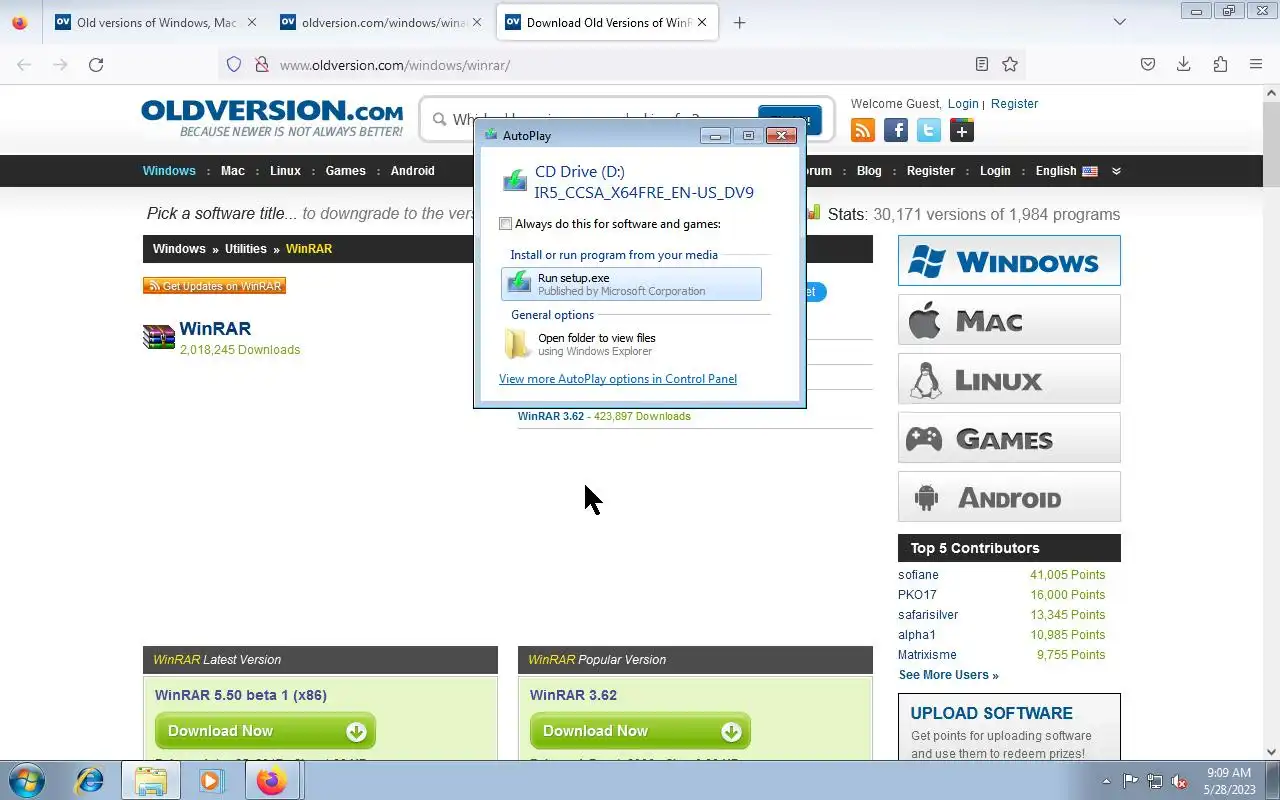1280x800 pixels.
Task: Click the Google plus icon in site header
Action: tap(962, 130)
